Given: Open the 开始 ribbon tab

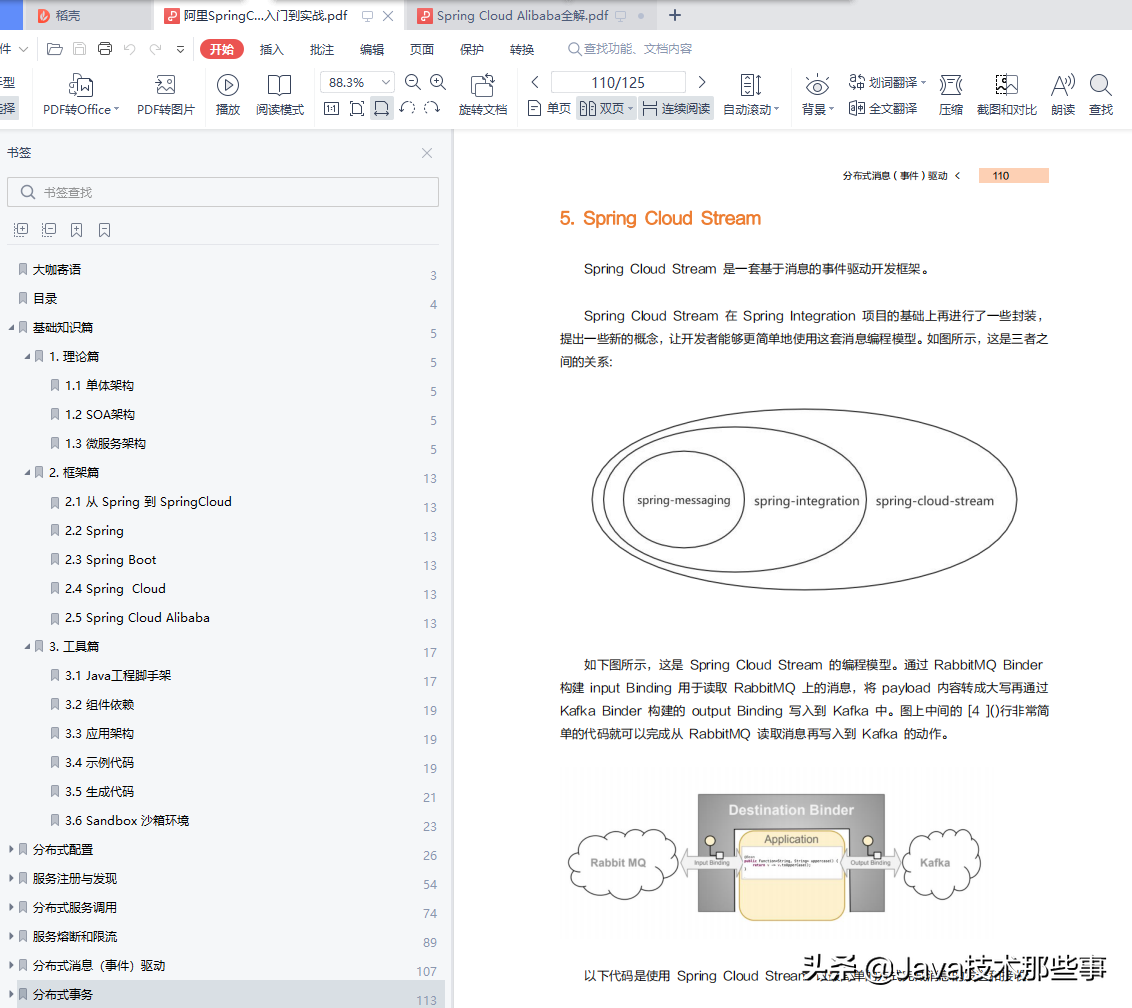Looking at the screenshot, I should pyautogui.click(x=222, y=49).
